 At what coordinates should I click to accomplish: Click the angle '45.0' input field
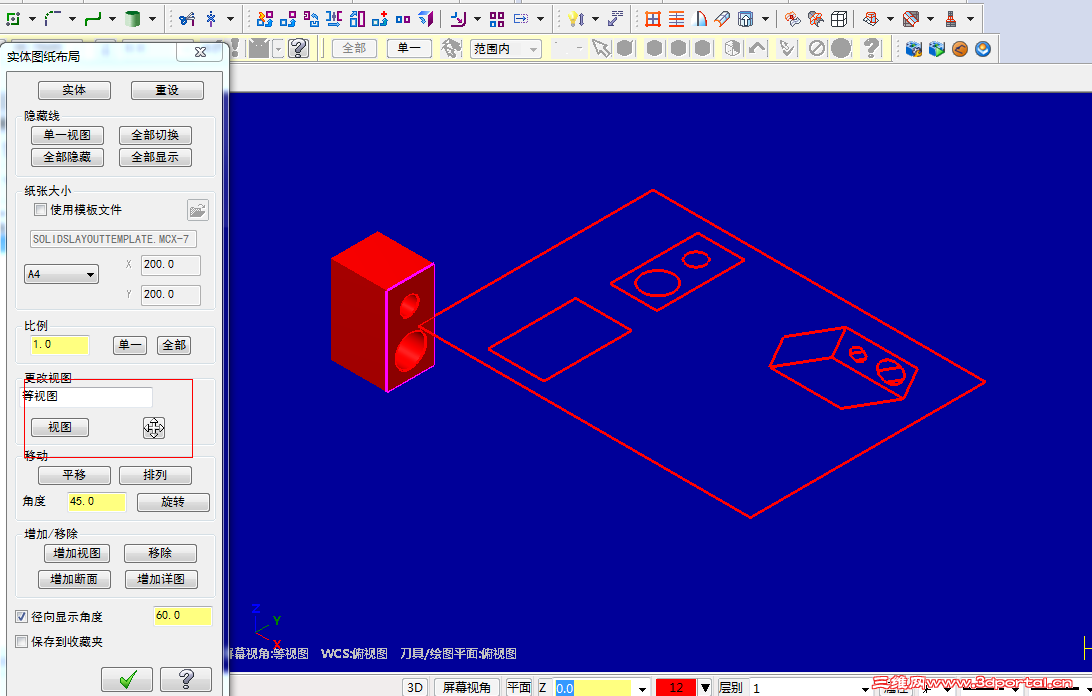(x=97, y=502)
